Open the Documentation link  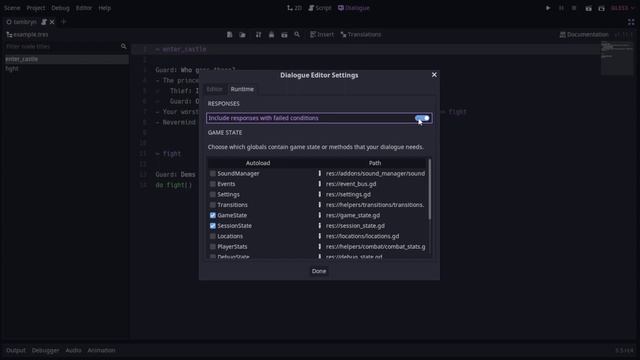pos(584,35)
